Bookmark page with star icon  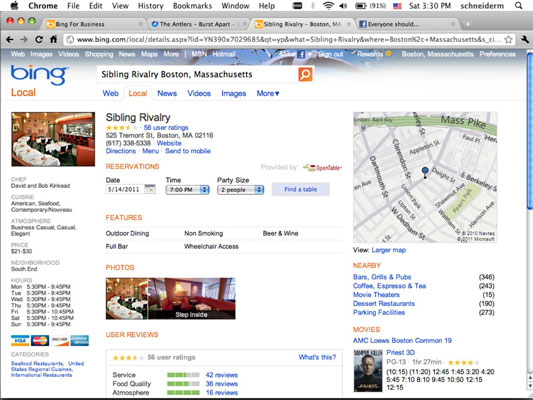pos(508,39)
